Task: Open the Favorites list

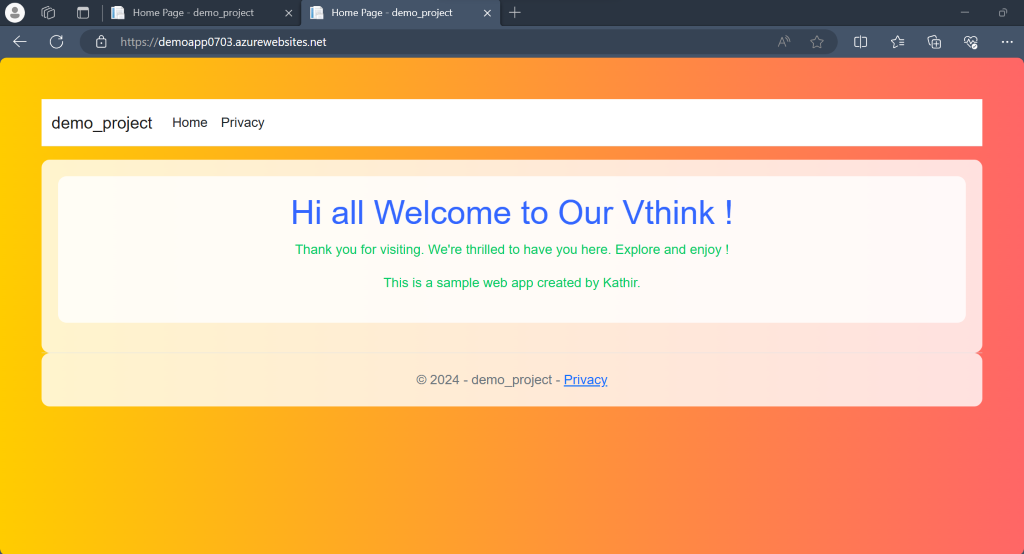Action: tap(897, 42)
